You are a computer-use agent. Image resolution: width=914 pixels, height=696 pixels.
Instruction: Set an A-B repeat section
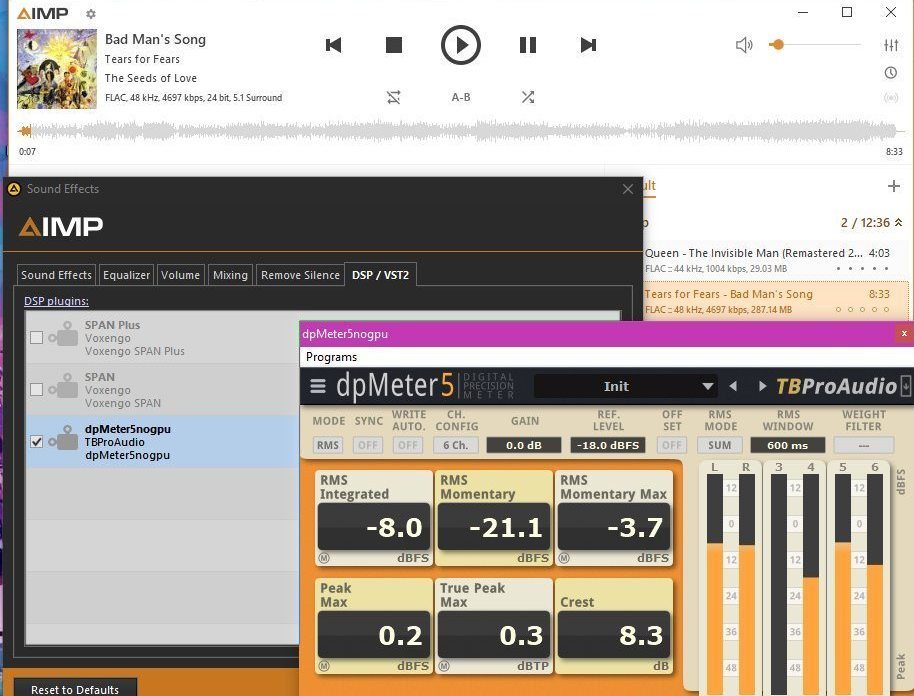[460, 97]
